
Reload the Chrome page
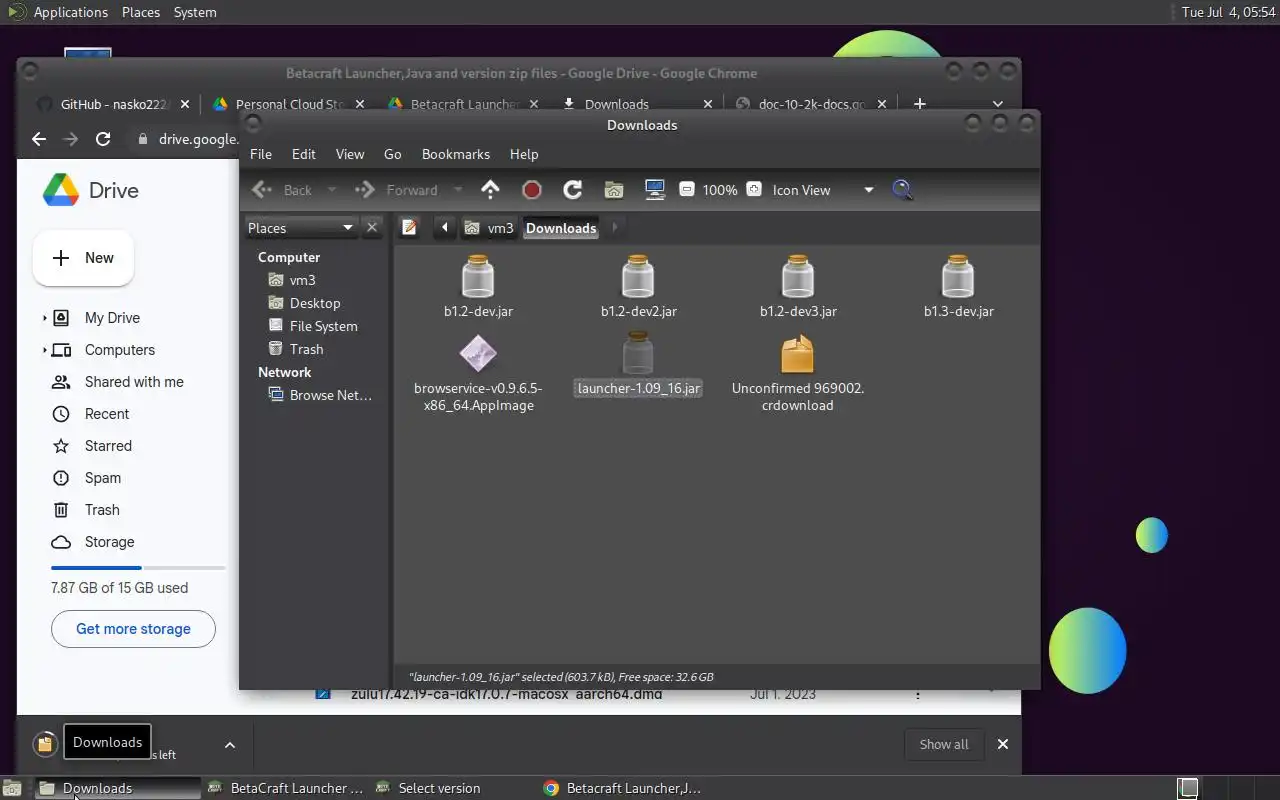[103, 139]
